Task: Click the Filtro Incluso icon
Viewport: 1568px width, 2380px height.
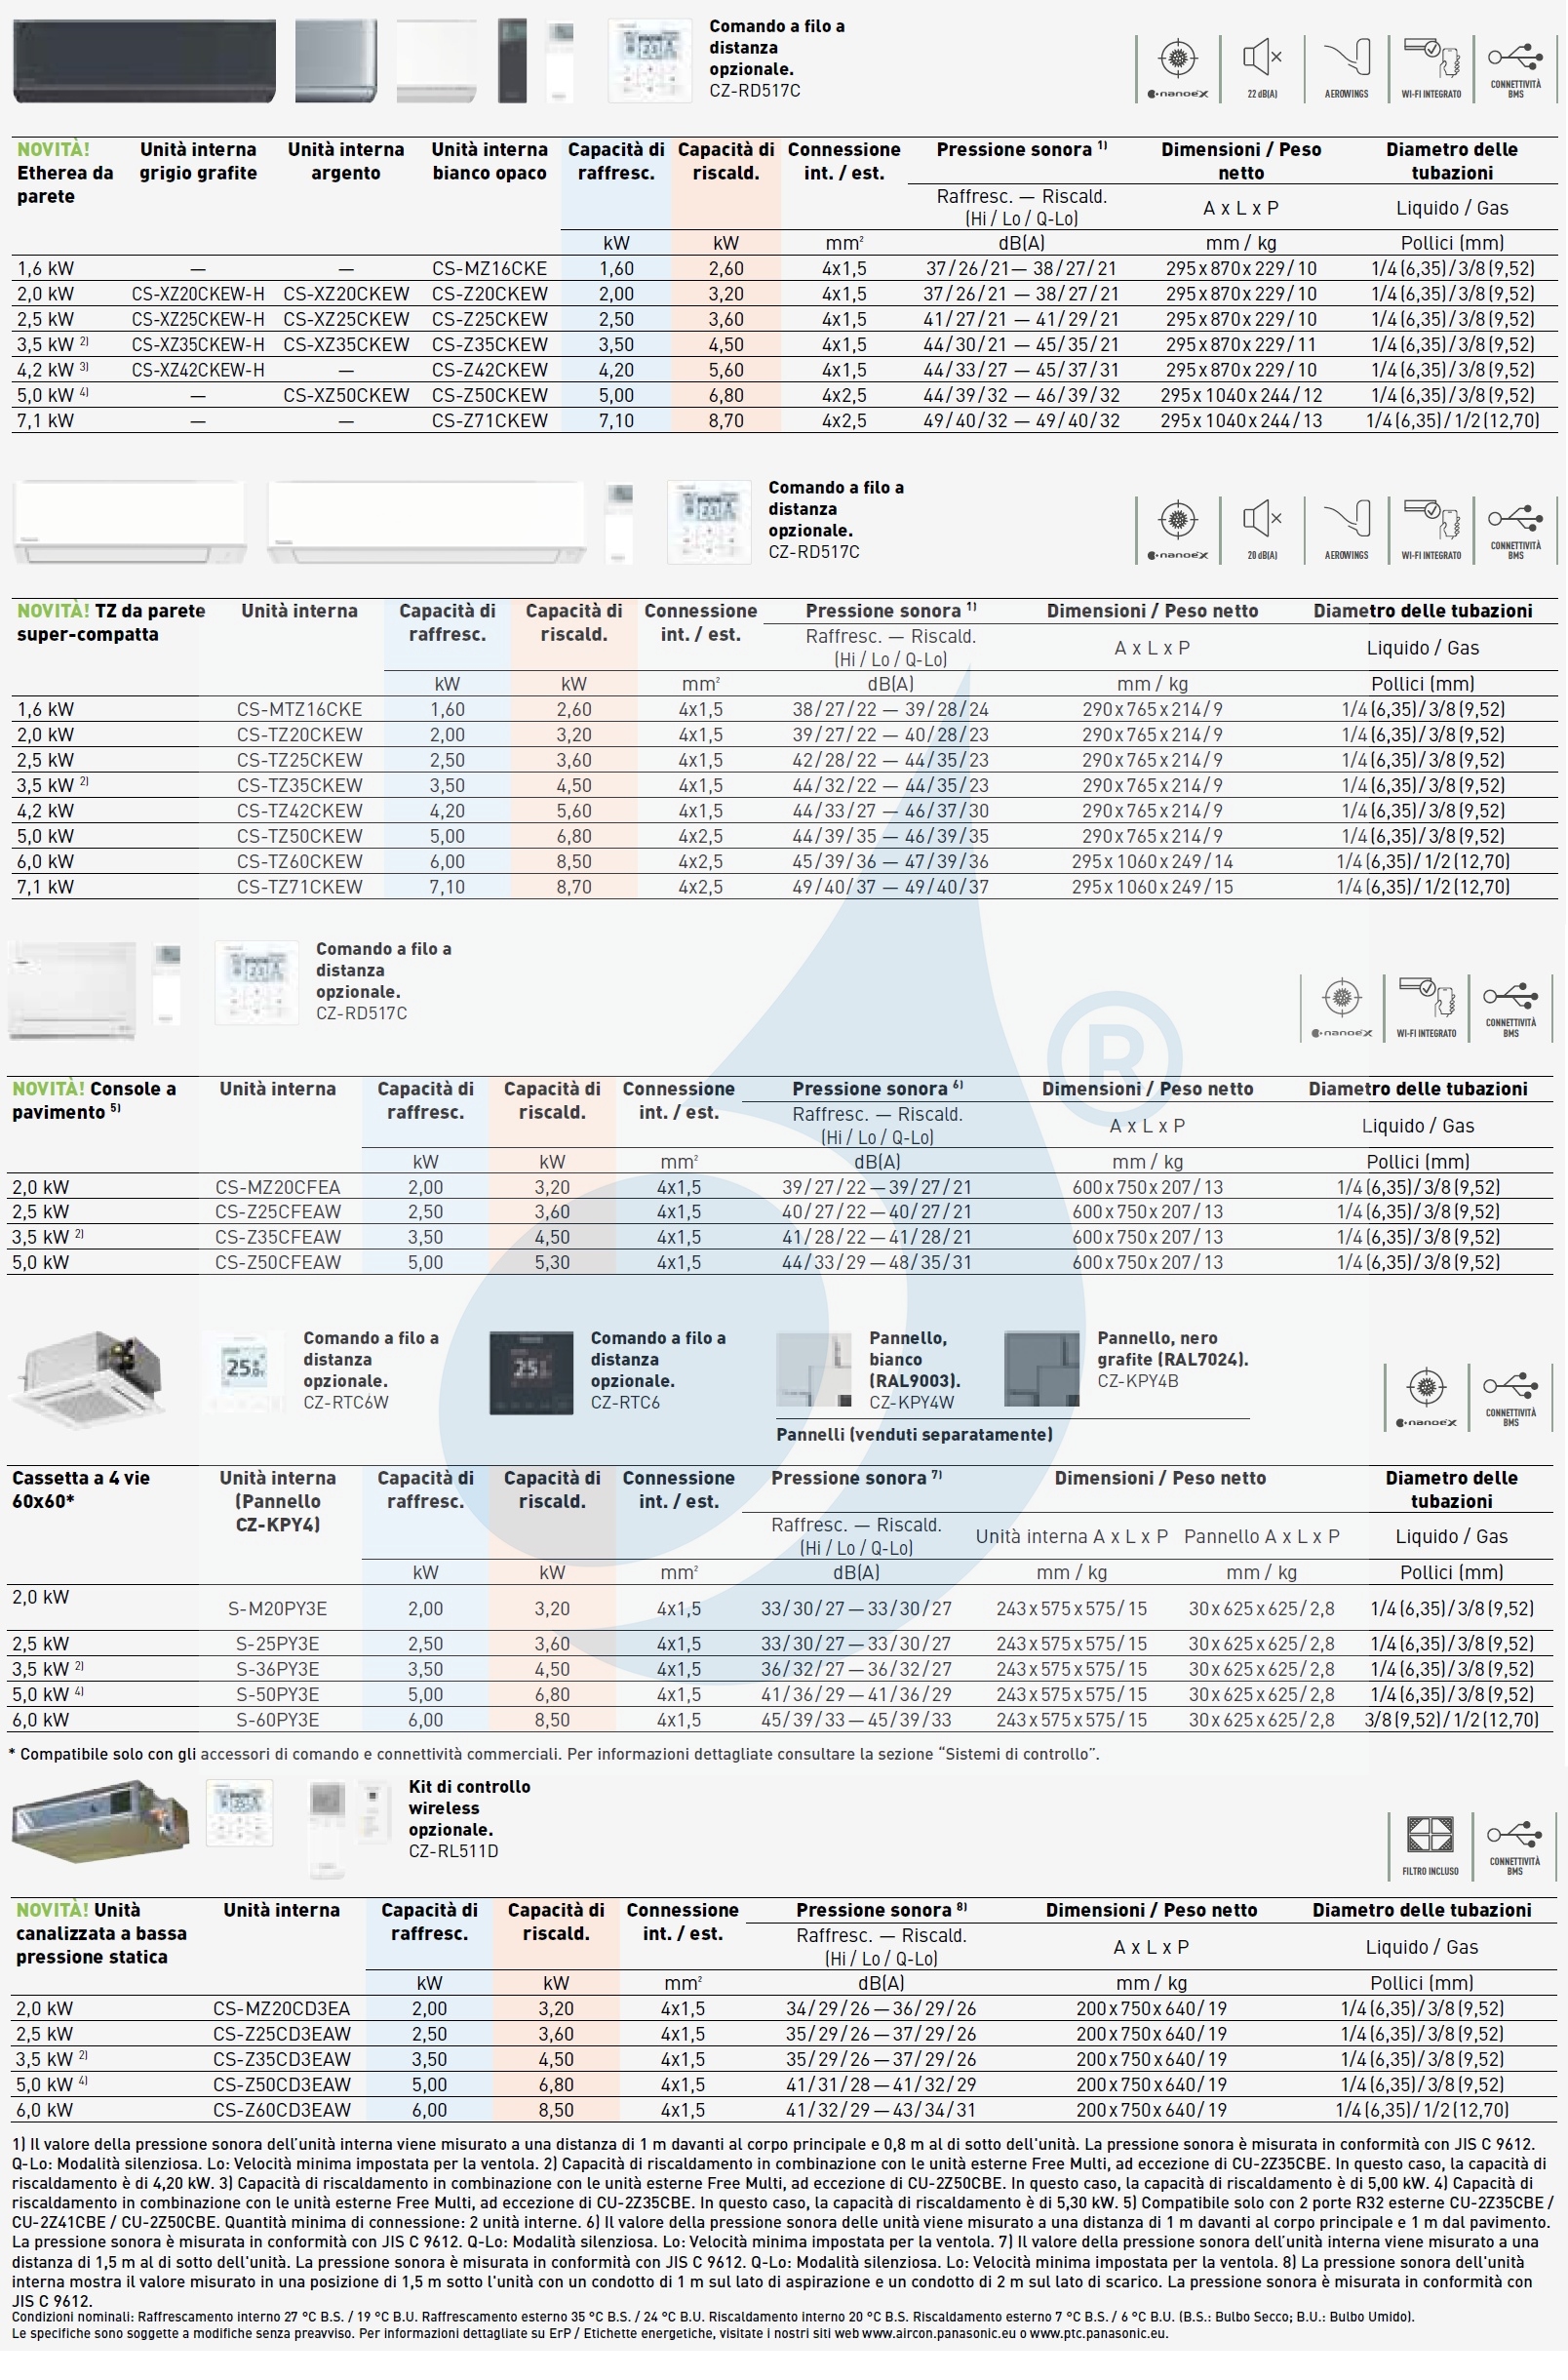Action: 1430,1843
